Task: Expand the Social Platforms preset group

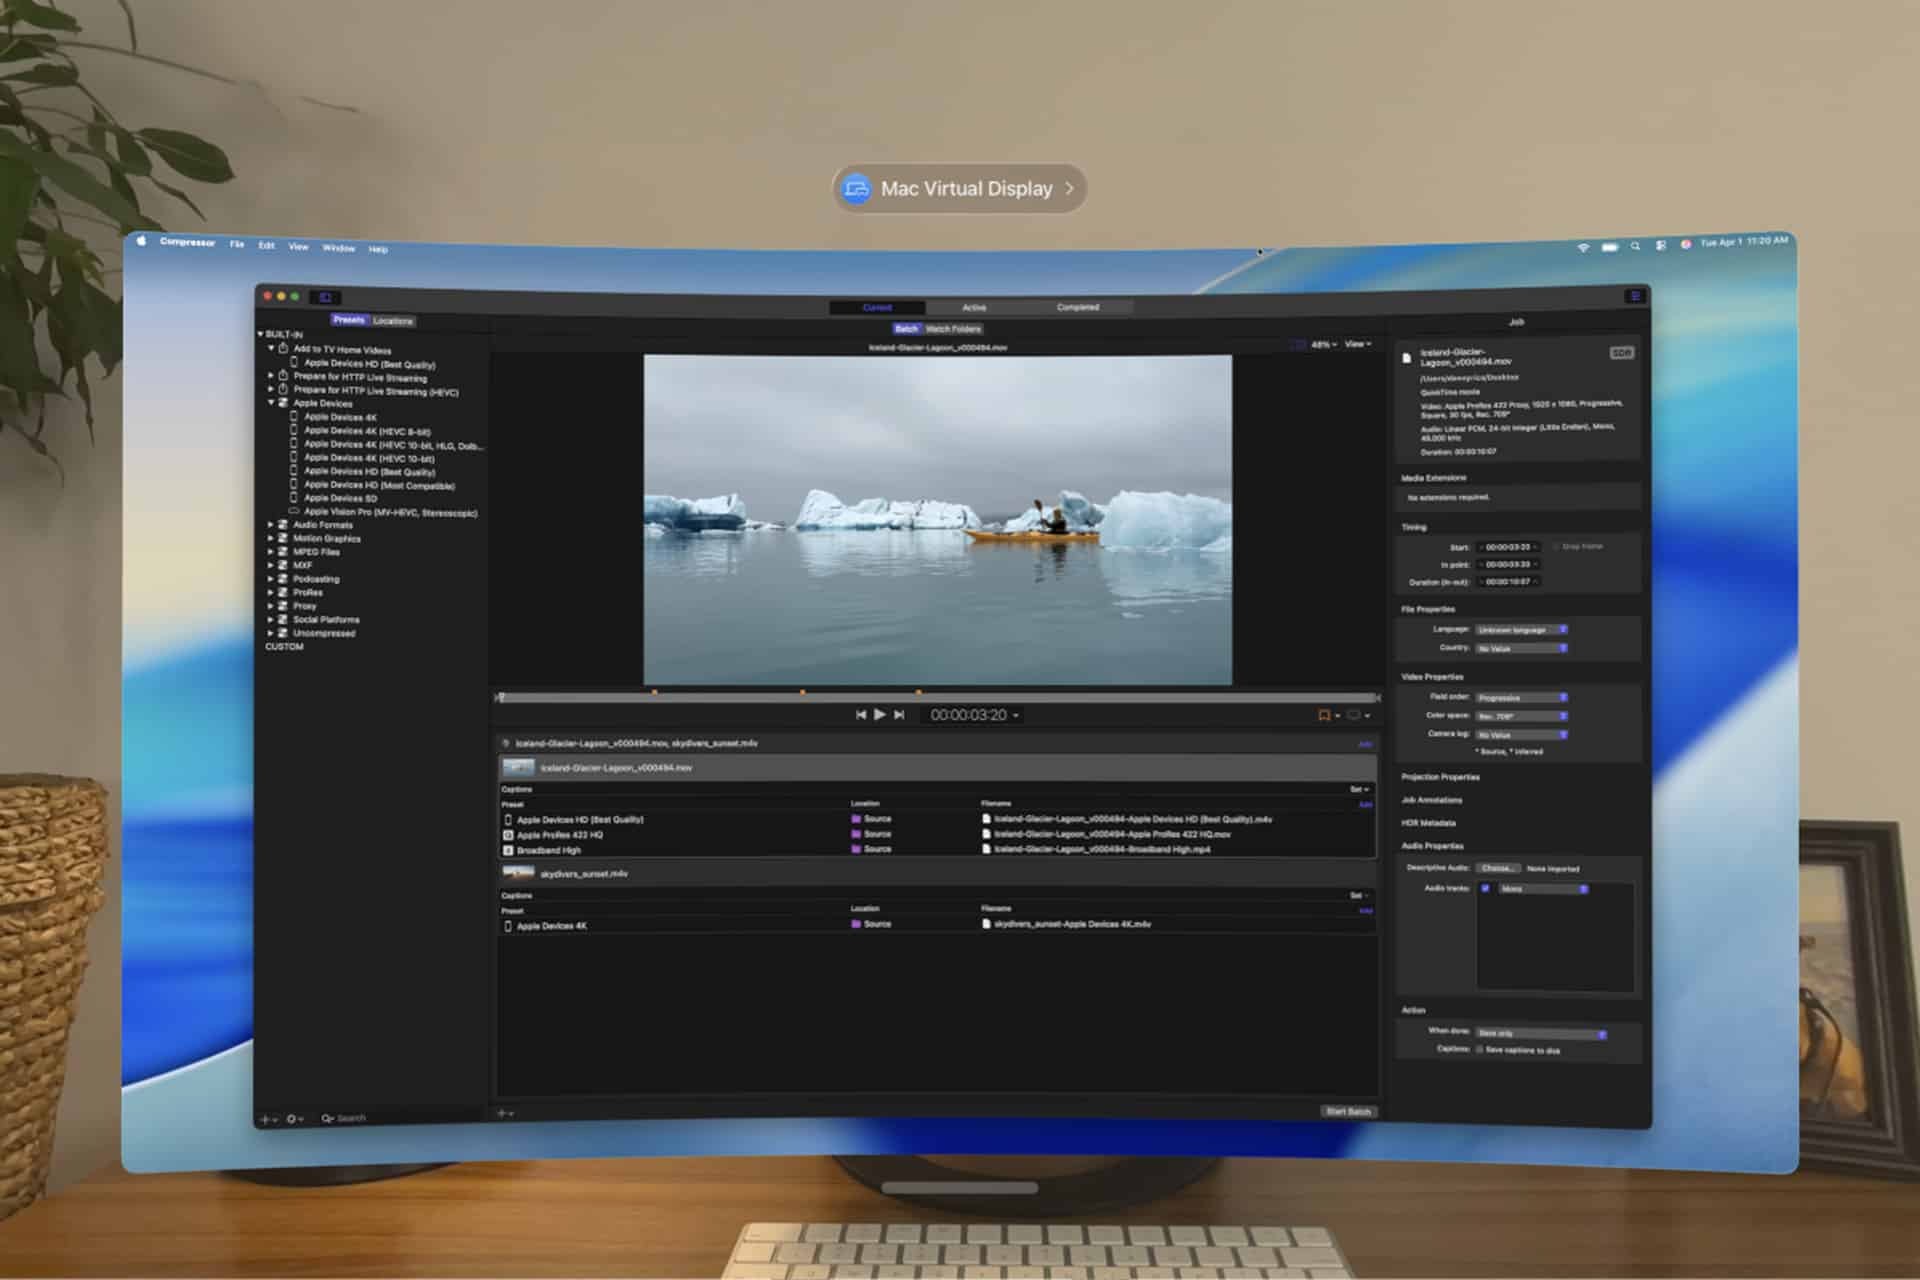Action: click(x=271, y=620)
